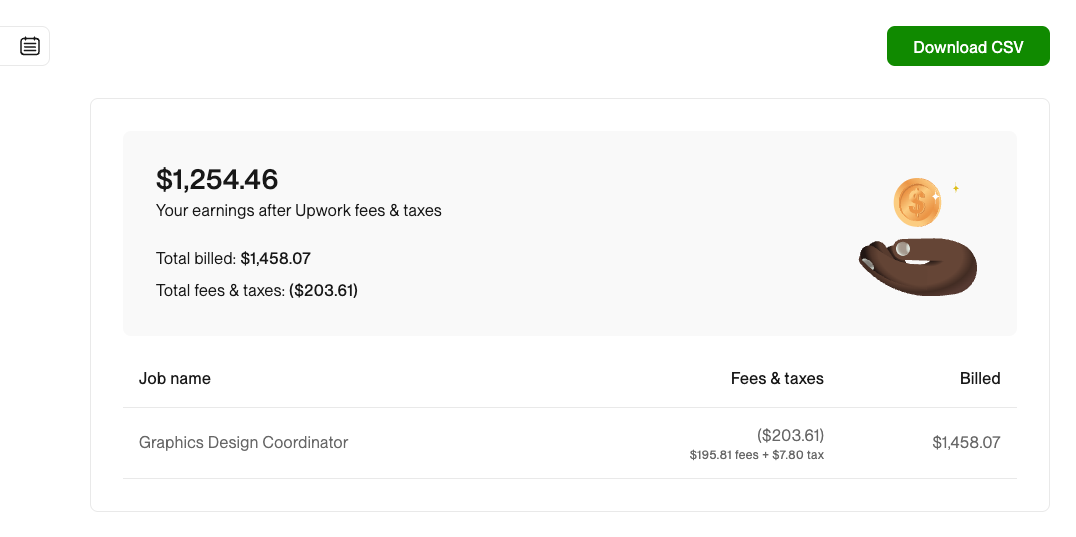Click the brown hand illustration
Viewport: 1076px width, 537px height.
pyautogui.click(x=930, y=268)
